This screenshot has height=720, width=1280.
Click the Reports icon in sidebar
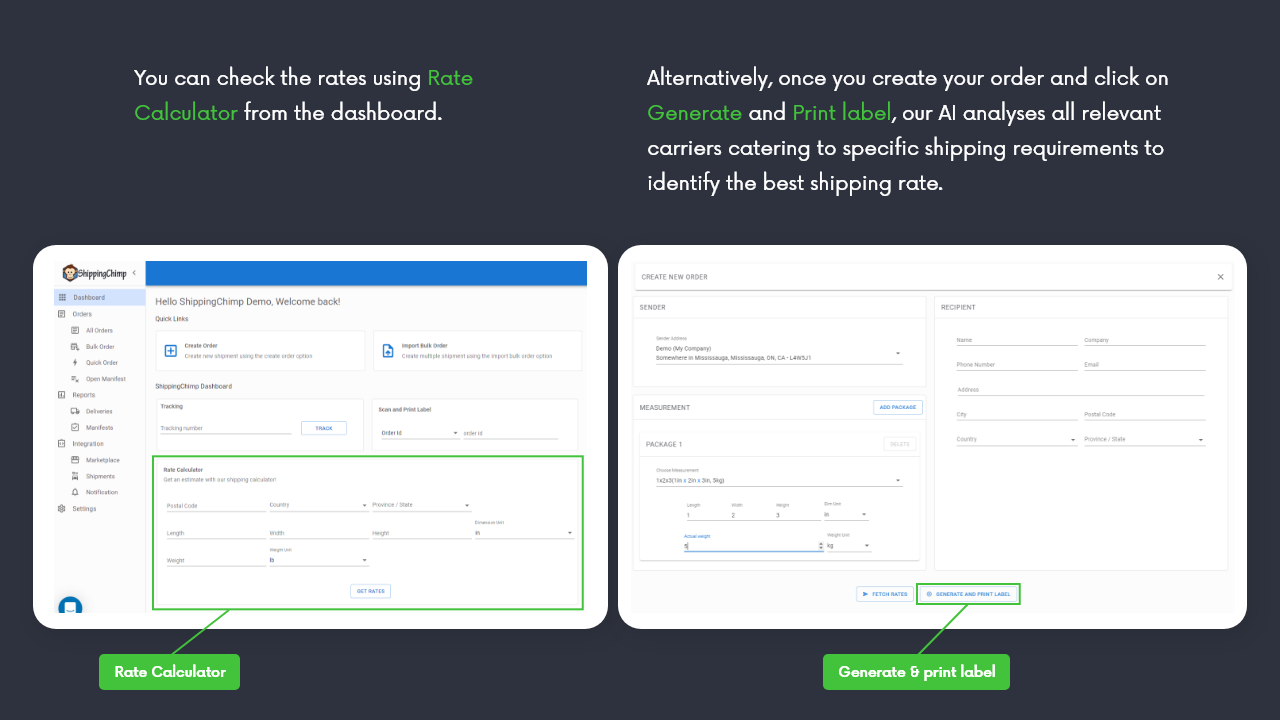(62, 395)
